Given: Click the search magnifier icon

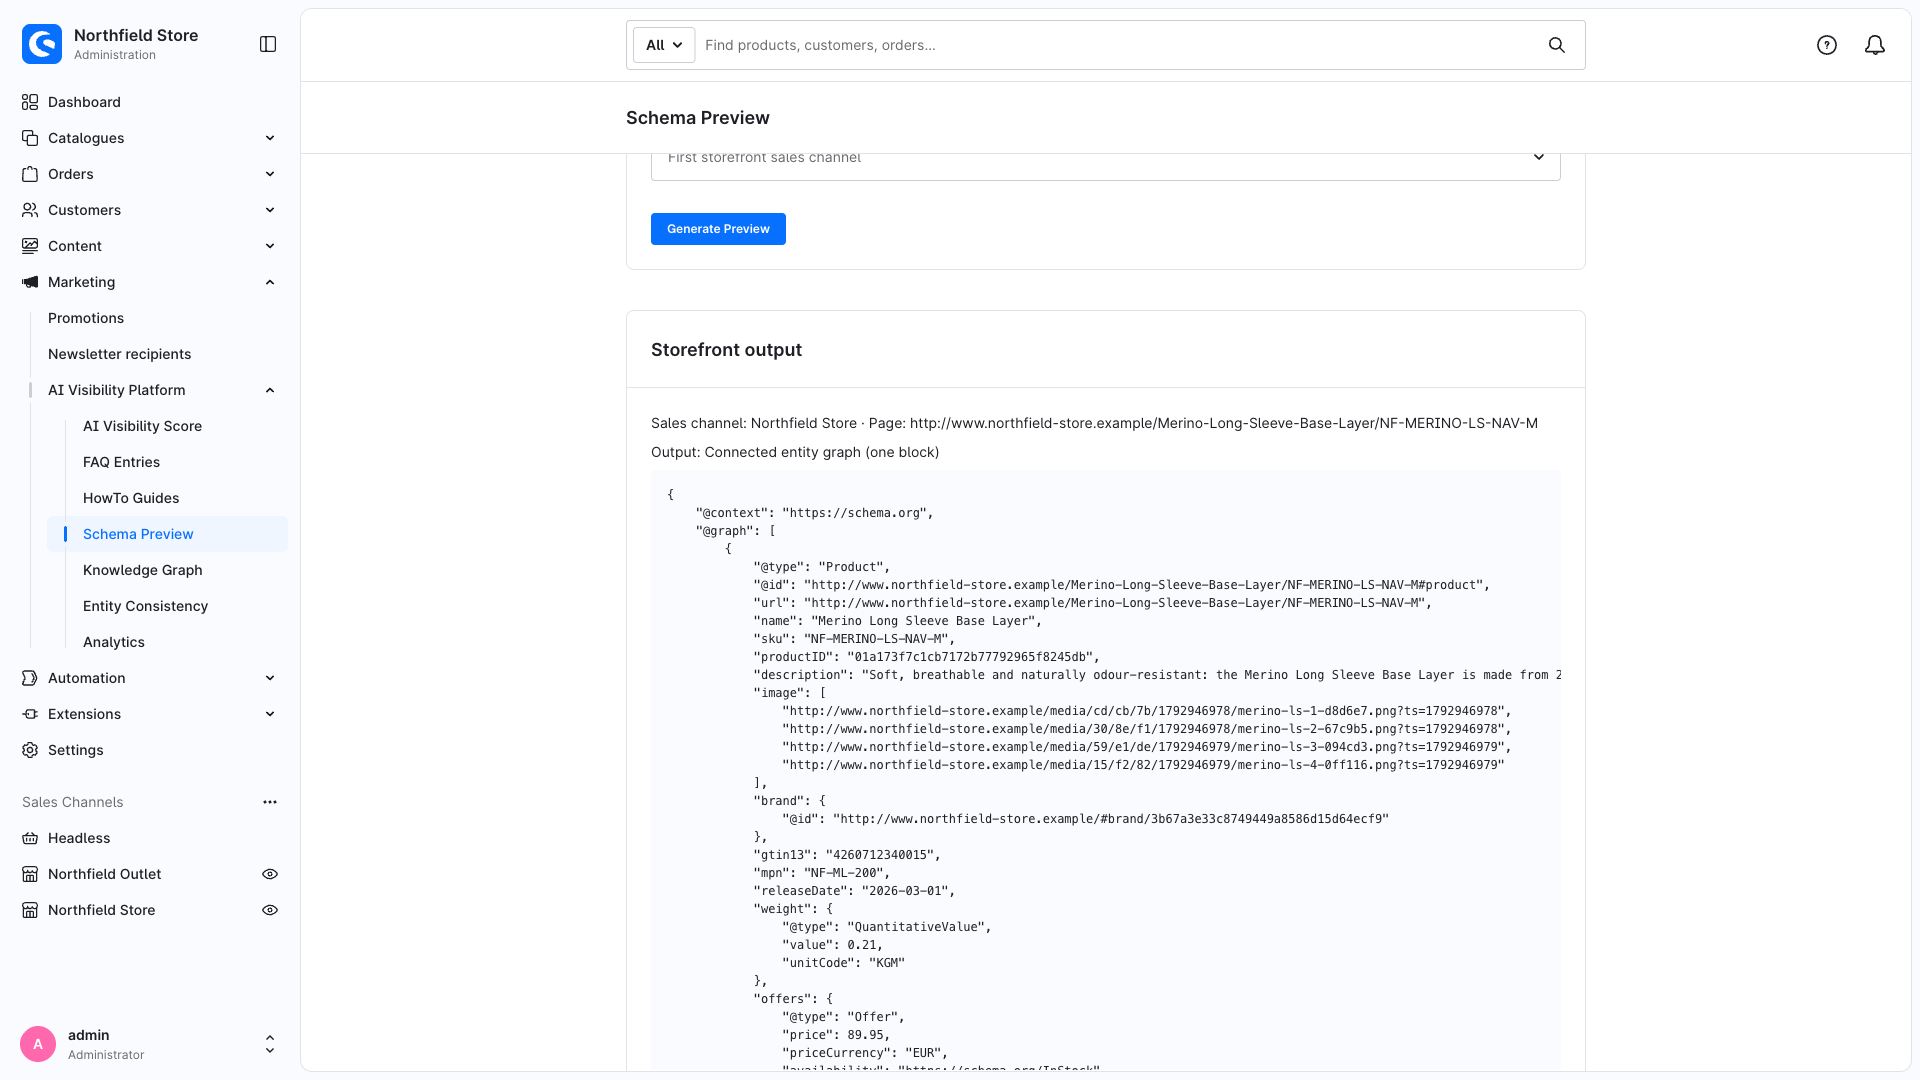Looking at the screenshot, I should [x=1557, y=45].
